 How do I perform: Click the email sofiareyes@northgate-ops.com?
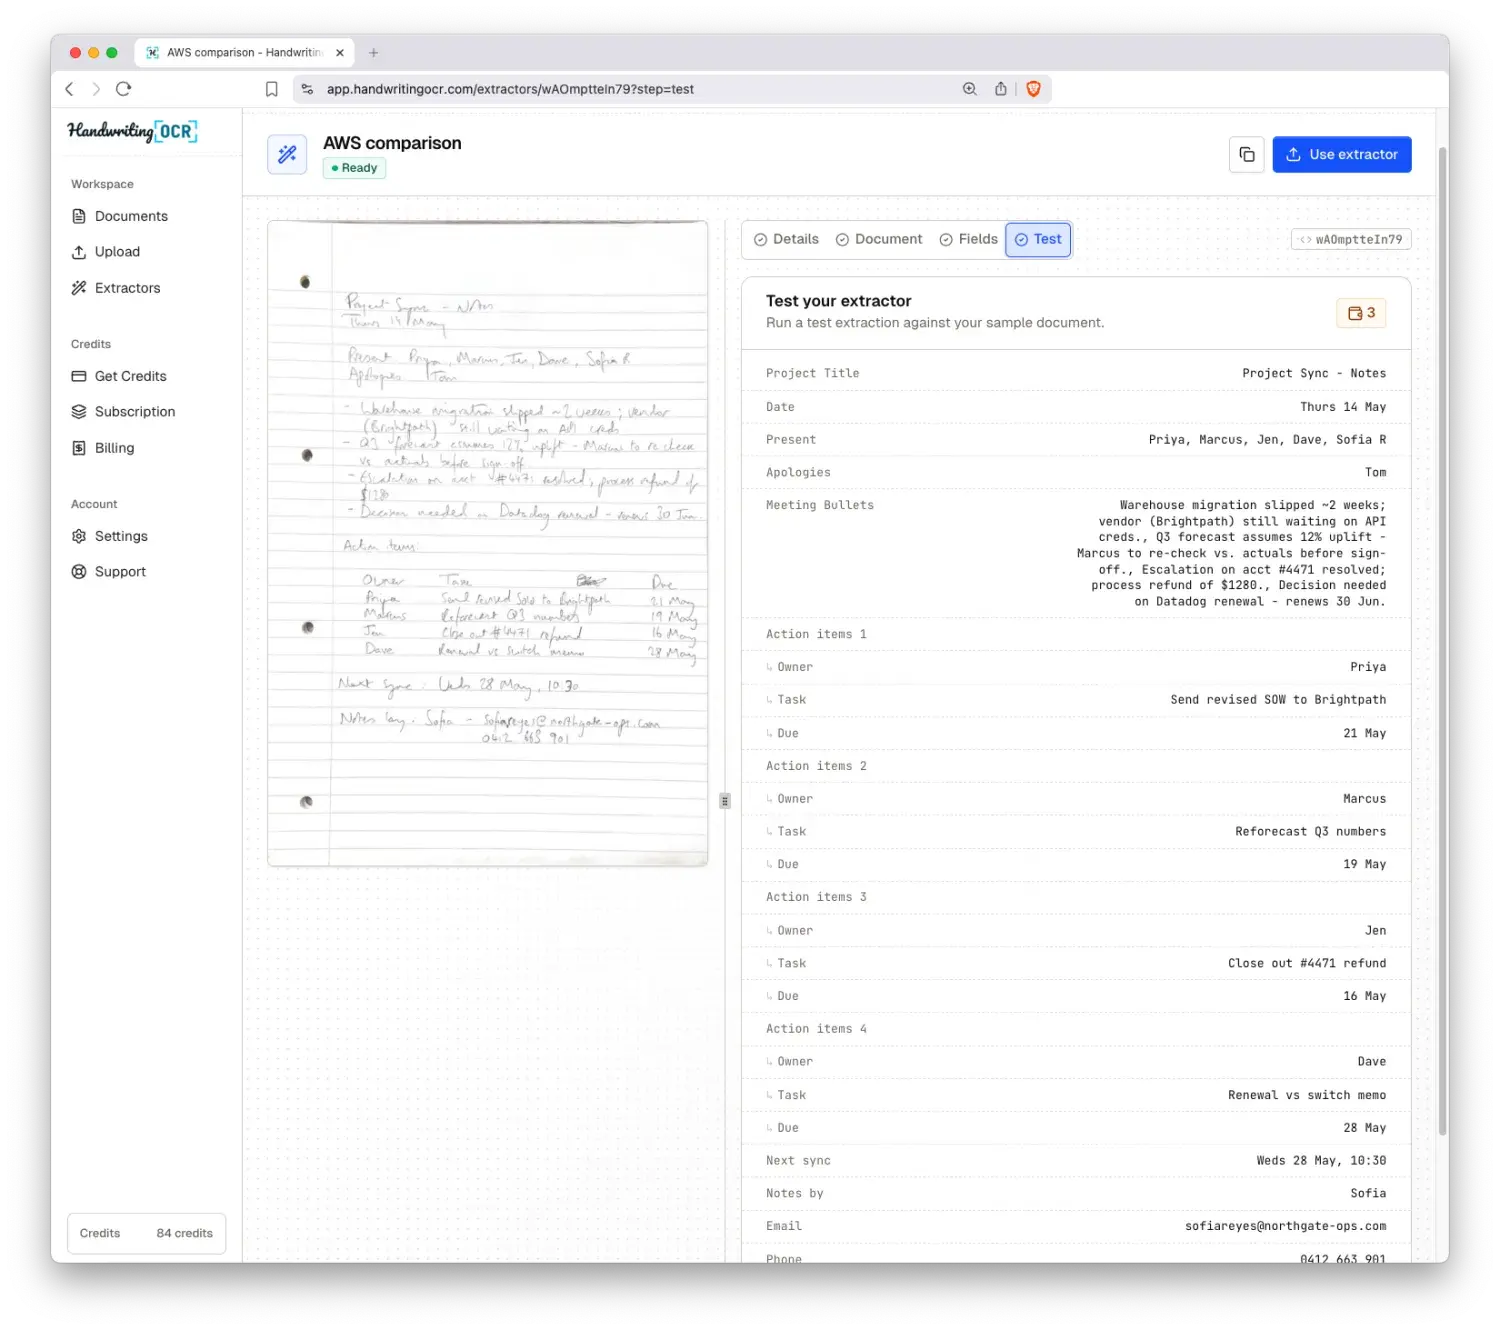point(1285,1226)
